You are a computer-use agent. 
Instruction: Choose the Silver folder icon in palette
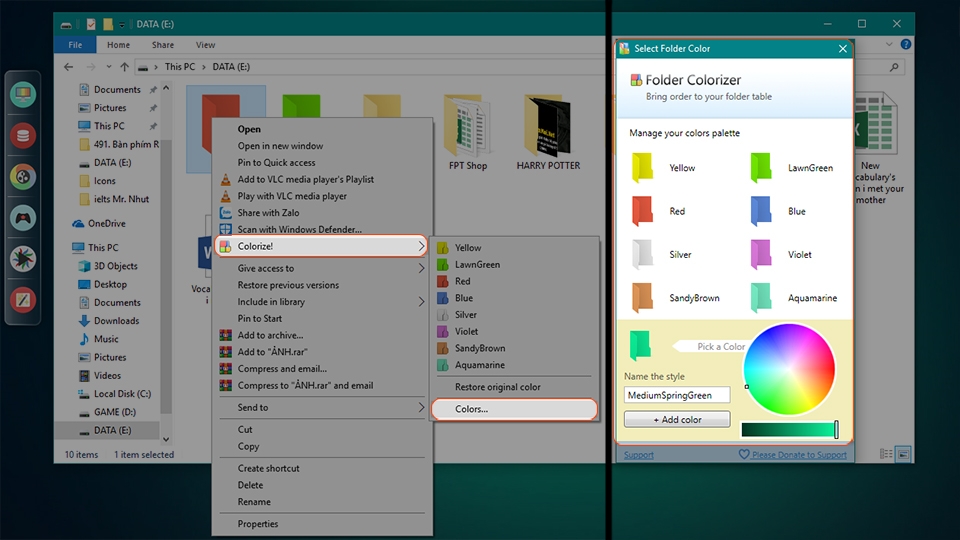tap(643, 254)
